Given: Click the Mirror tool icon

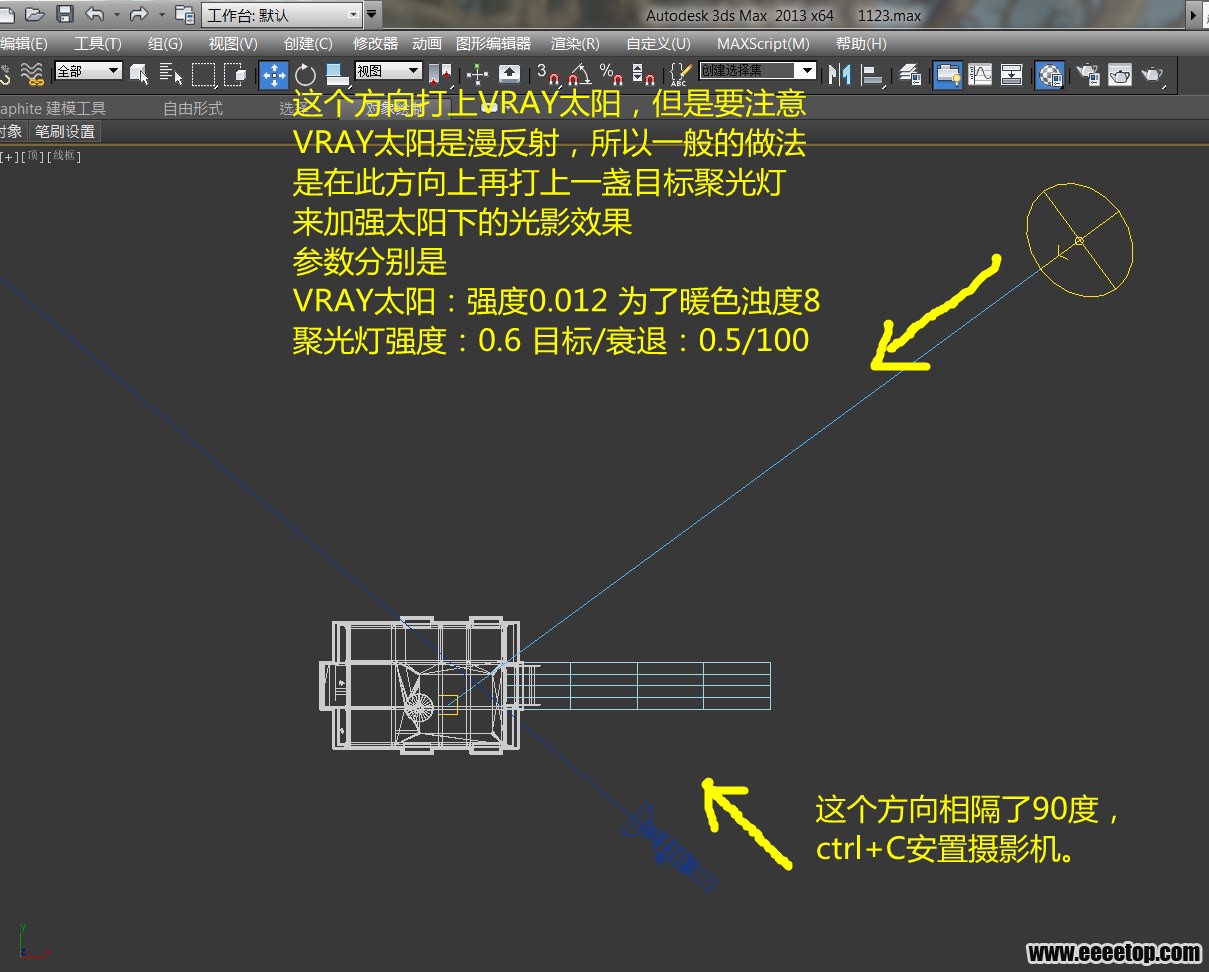Looking at the screenshot, I should pos(840,74).
